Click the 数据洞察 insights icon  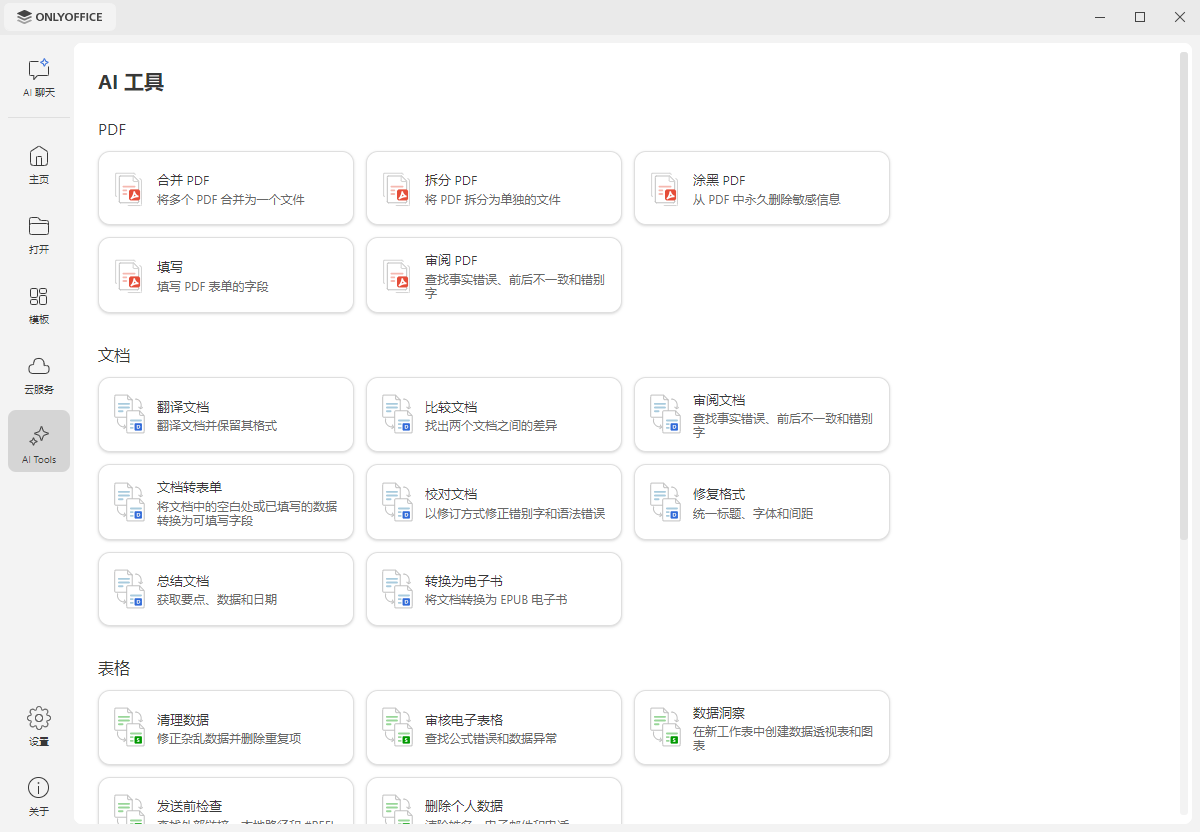pos(665,728)
